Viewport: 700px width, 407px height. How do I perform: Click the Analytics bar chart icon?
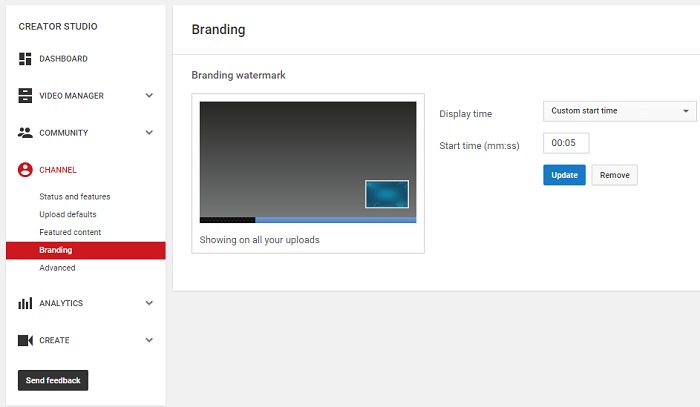point(25,303)
